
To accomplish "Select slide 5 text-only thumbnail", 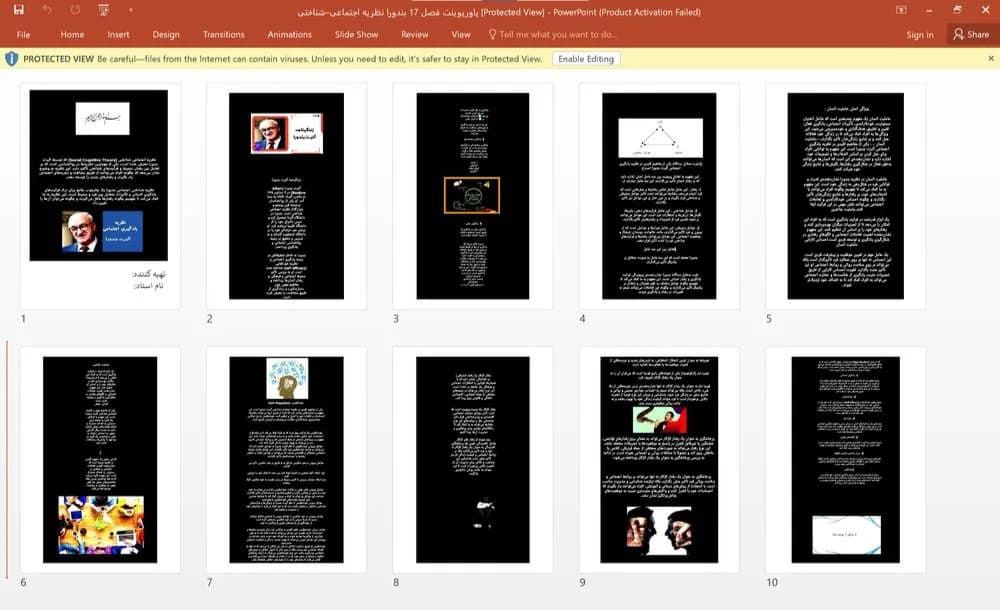I will coord(846,196).
